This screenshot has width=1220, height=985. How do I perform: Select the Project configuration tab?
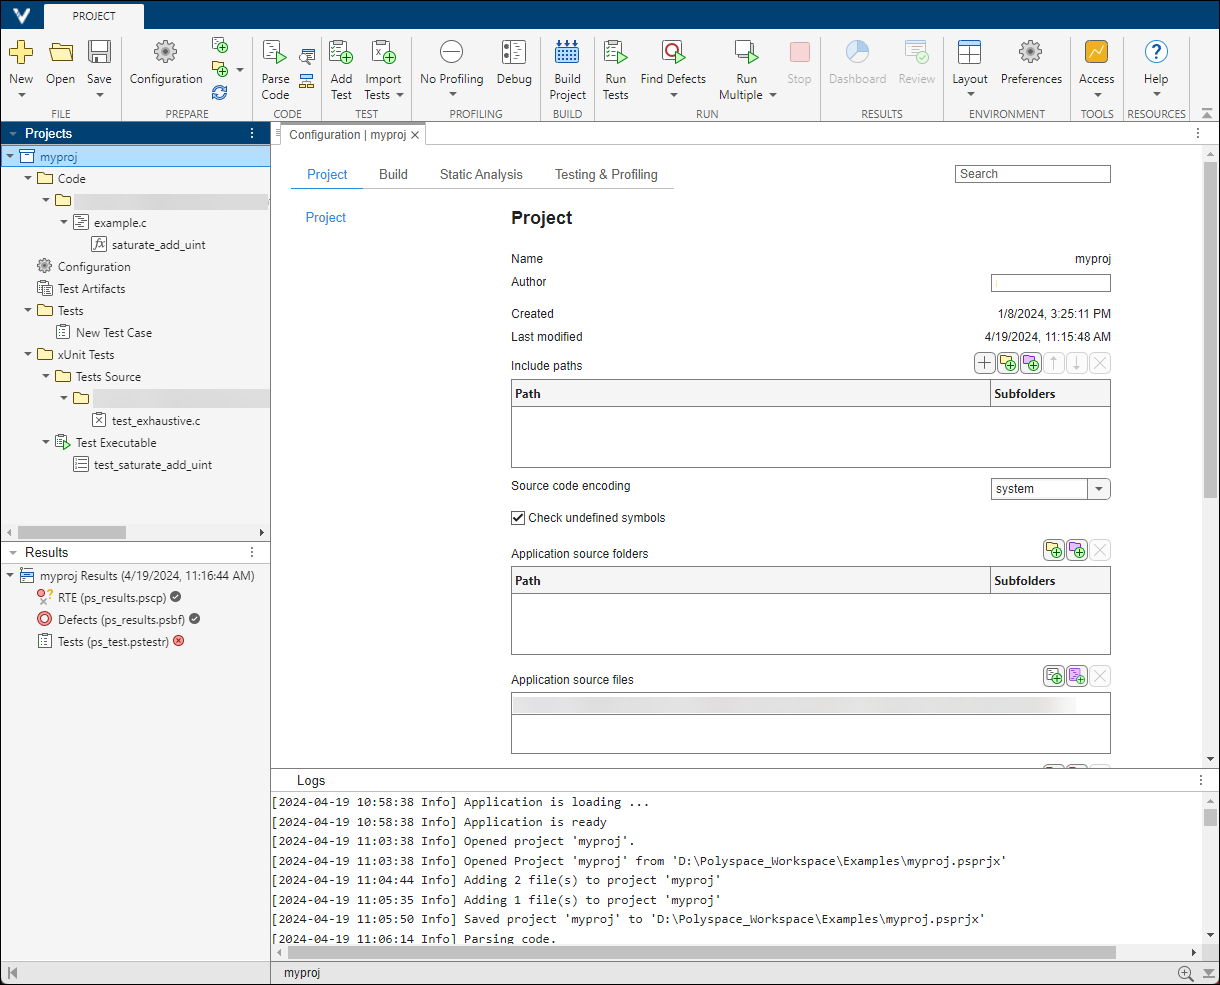click(x=327, y=174)
